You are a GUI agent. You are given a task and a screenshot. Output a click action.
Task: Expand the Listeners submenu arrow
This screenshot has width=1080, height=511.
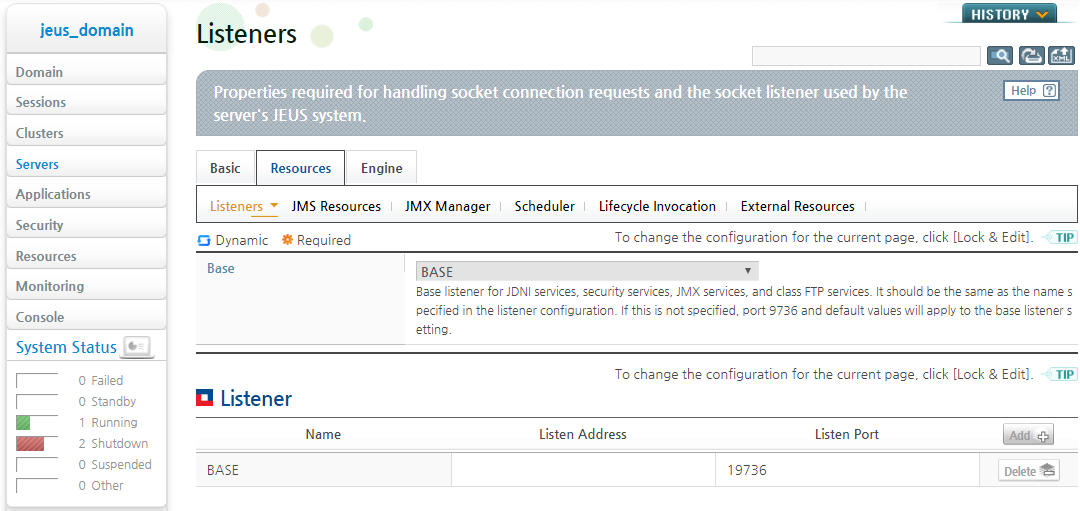274,206
